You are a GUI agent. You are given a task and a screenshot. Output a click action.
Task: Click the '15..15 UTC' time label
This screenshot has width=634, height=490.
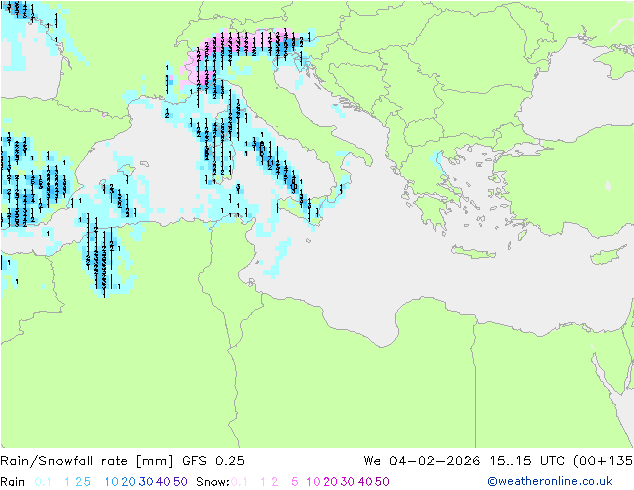point(528,460)
